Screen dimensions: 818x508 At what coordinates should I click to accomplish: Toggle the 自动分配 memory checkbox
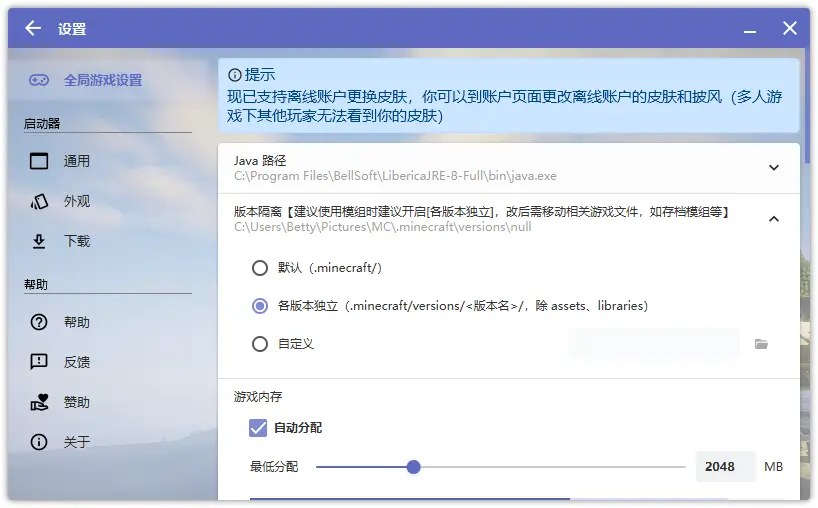pyautogui.click(x=258, y=428)
